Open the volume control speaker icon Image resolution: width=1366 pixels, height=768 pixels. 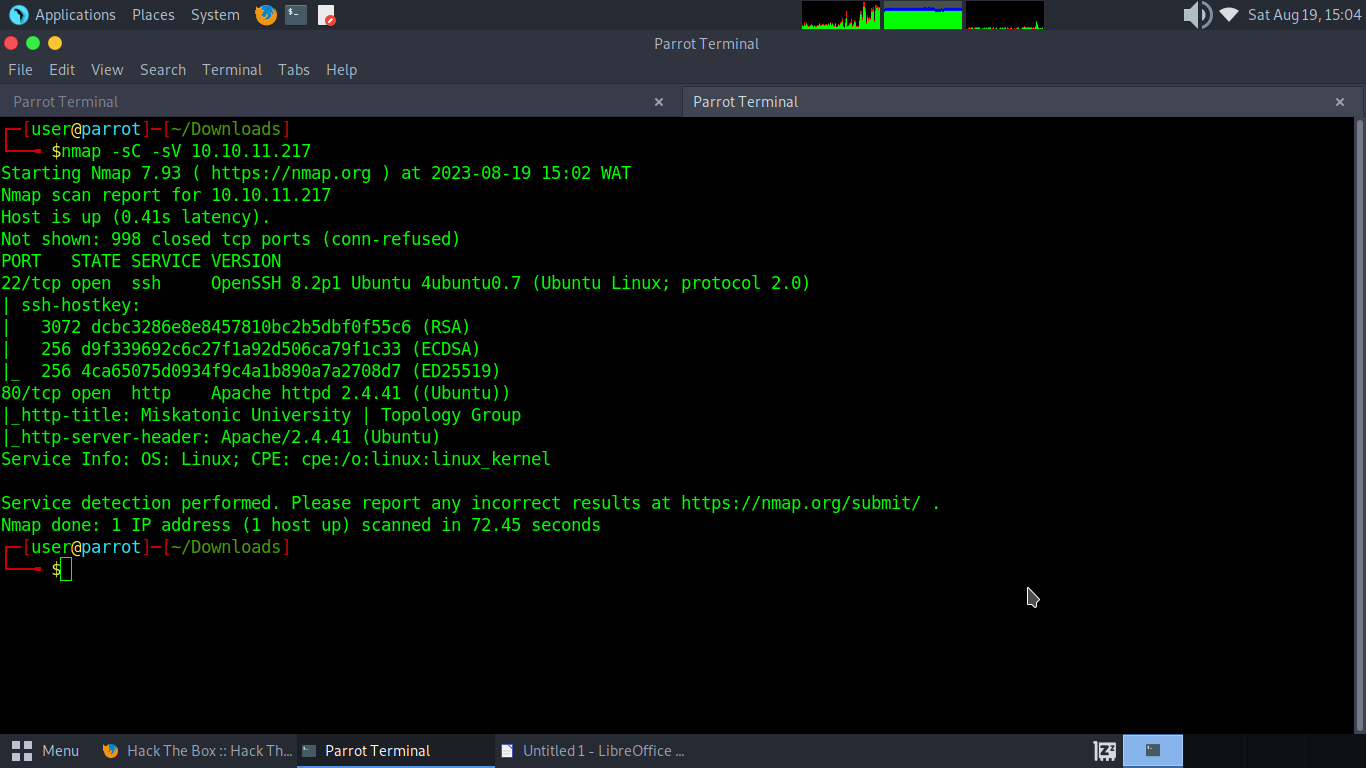pos(1196,15)
